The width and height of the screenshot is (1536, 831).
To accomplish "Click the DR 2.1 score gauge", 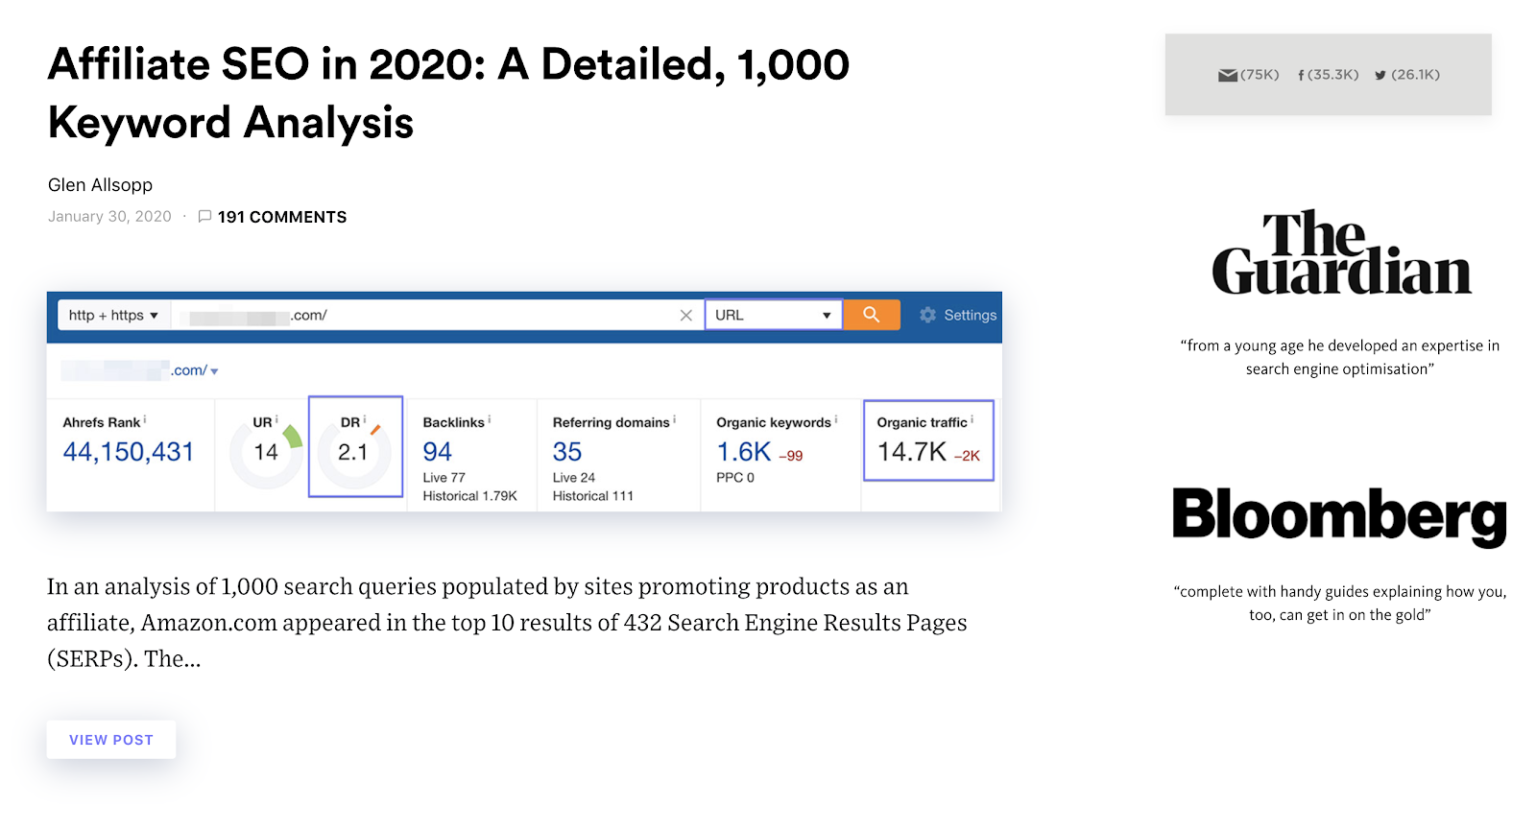I will tap(353, 453).
